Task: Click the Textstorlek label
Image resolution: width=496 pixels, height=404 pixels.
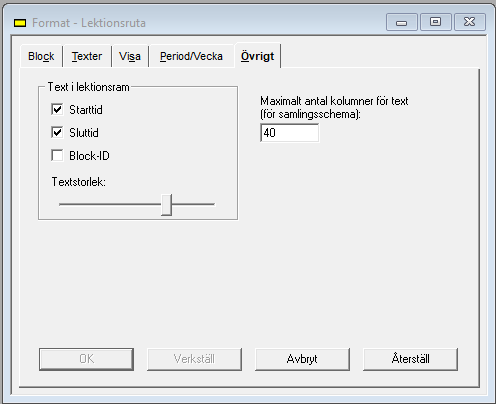Action: (79, 182)
